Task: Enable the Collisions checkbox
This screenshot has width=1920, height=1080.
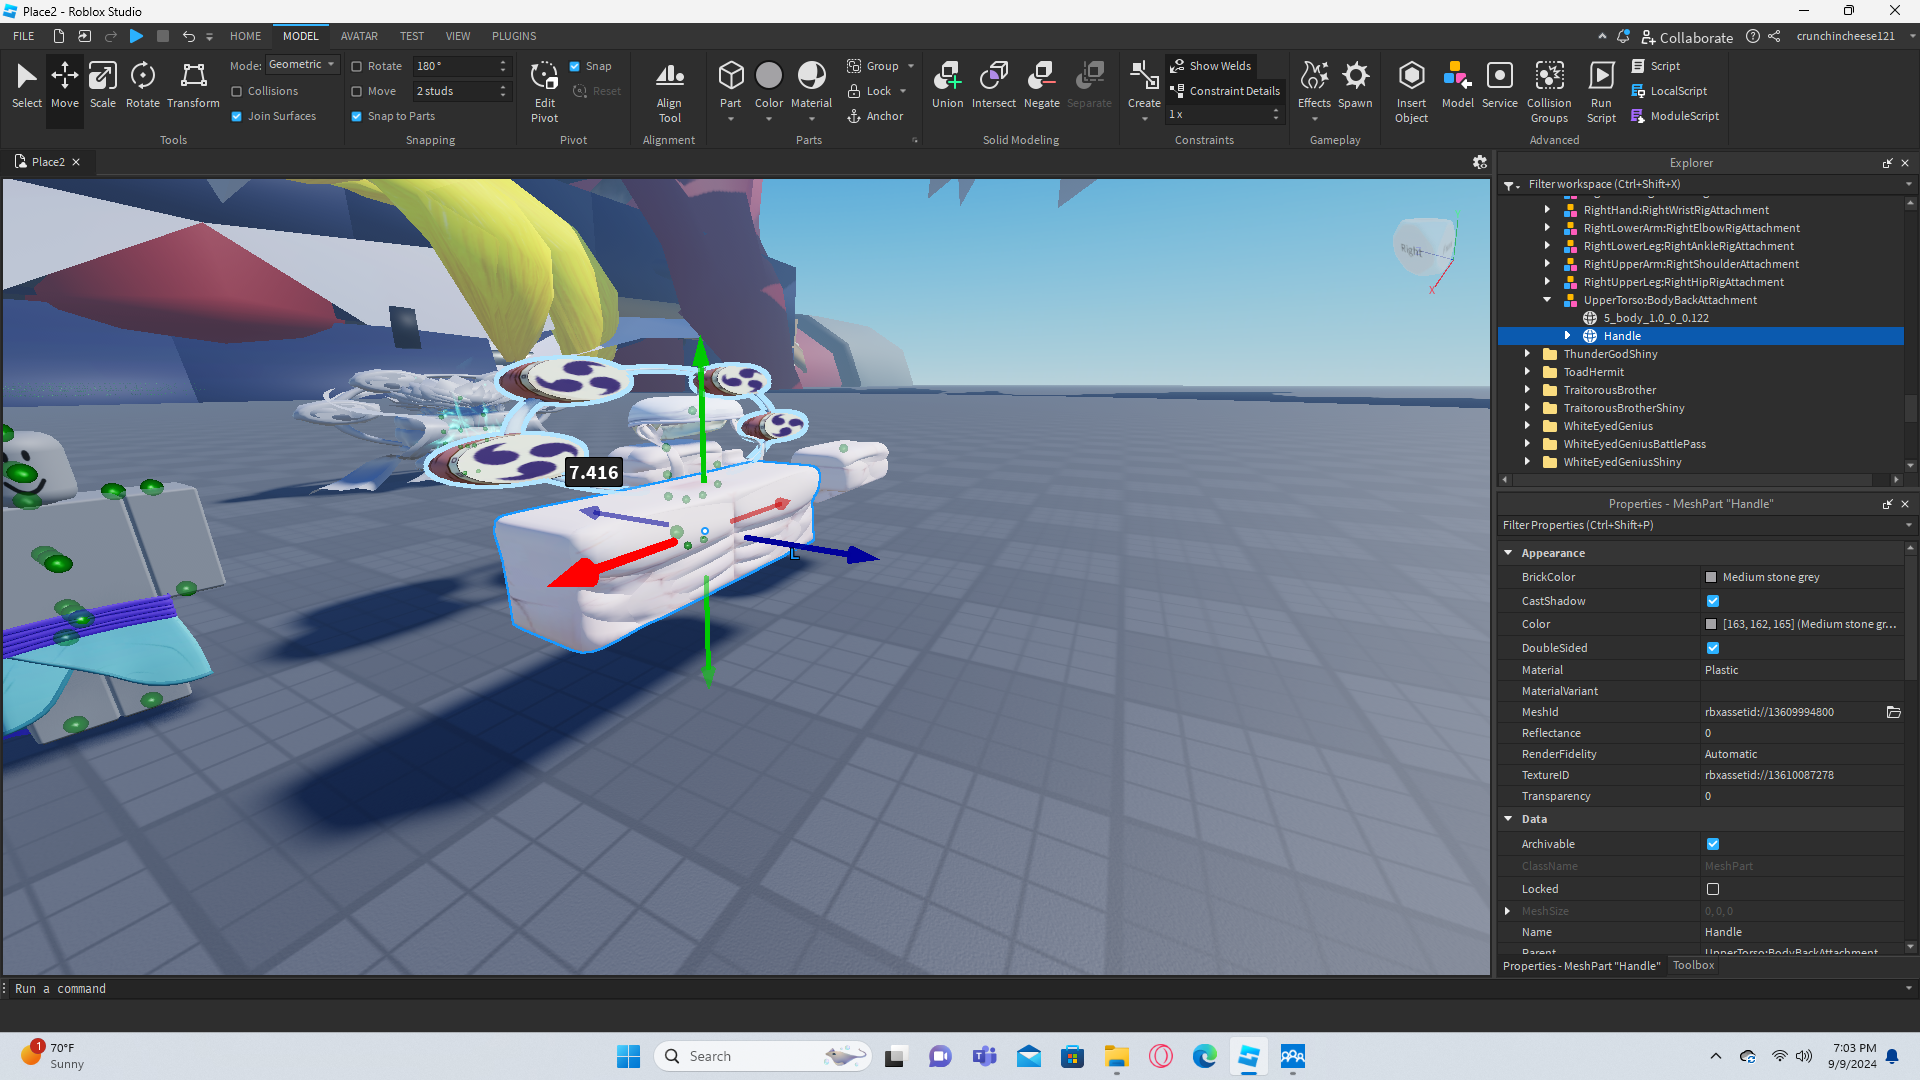Action: click(x=237, y=91)
